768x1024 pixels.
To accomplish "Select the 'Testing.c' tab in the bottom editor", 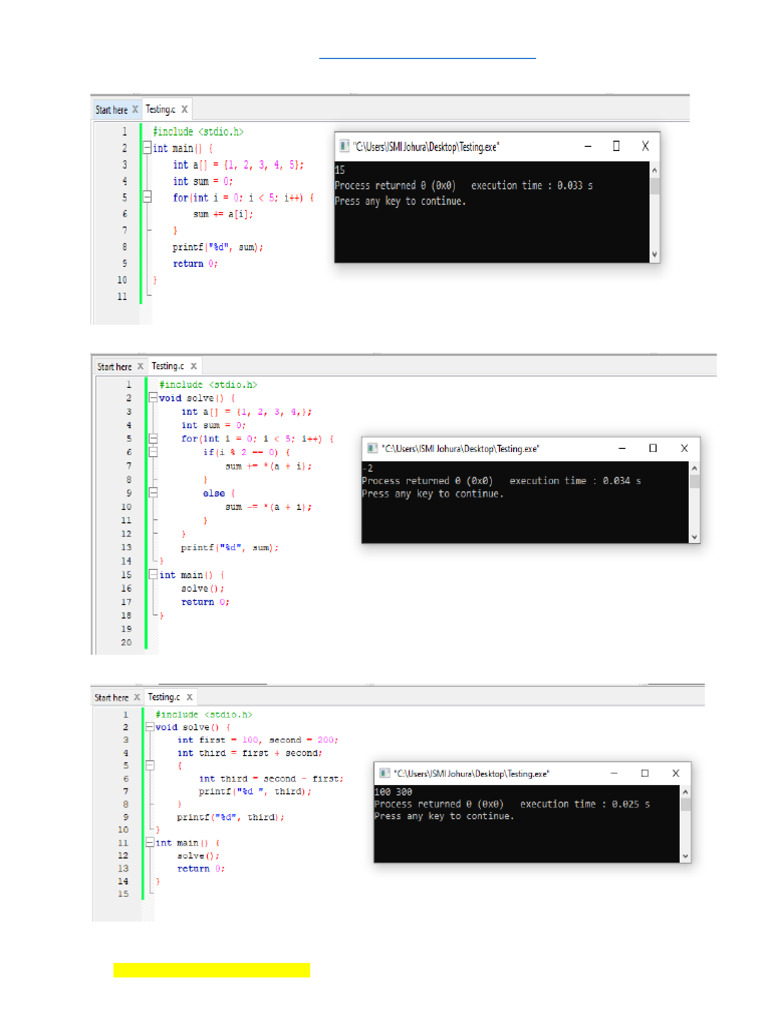I will [164, 697].
